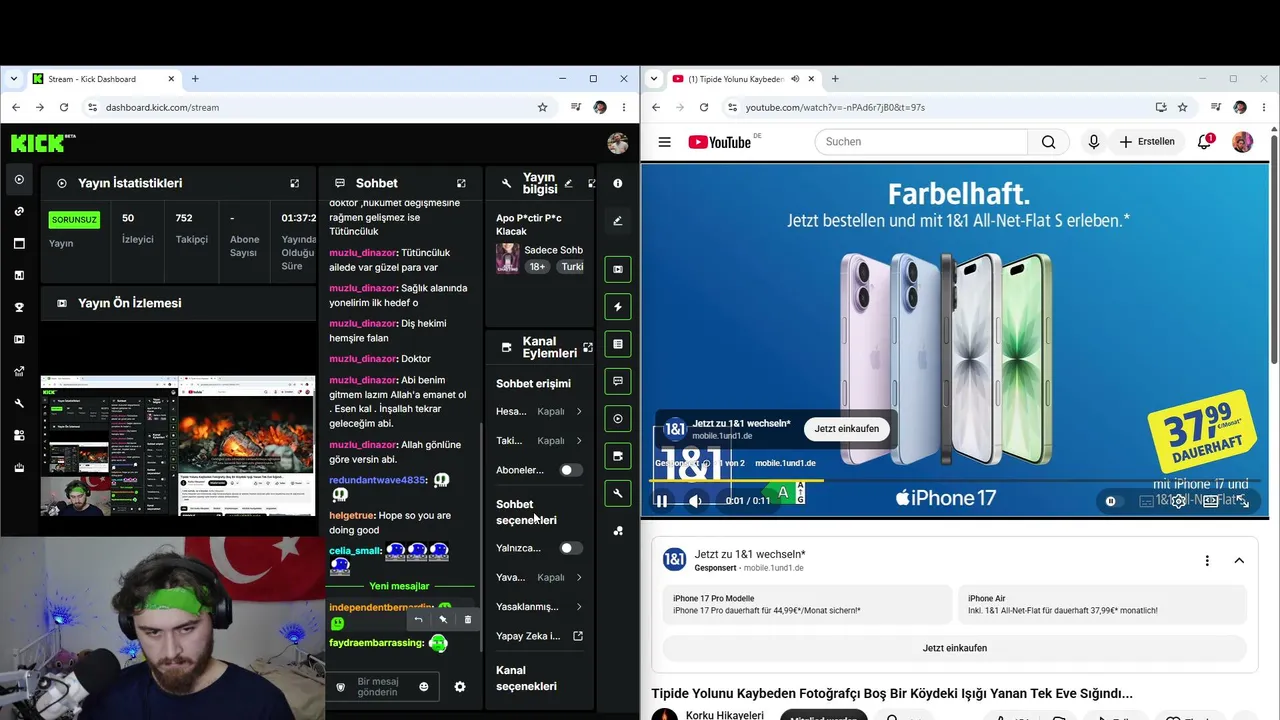1280x720 pixels.
Task: Open the wrench icon in Kick's left sidebar
Action: click(x=19, y=403)
